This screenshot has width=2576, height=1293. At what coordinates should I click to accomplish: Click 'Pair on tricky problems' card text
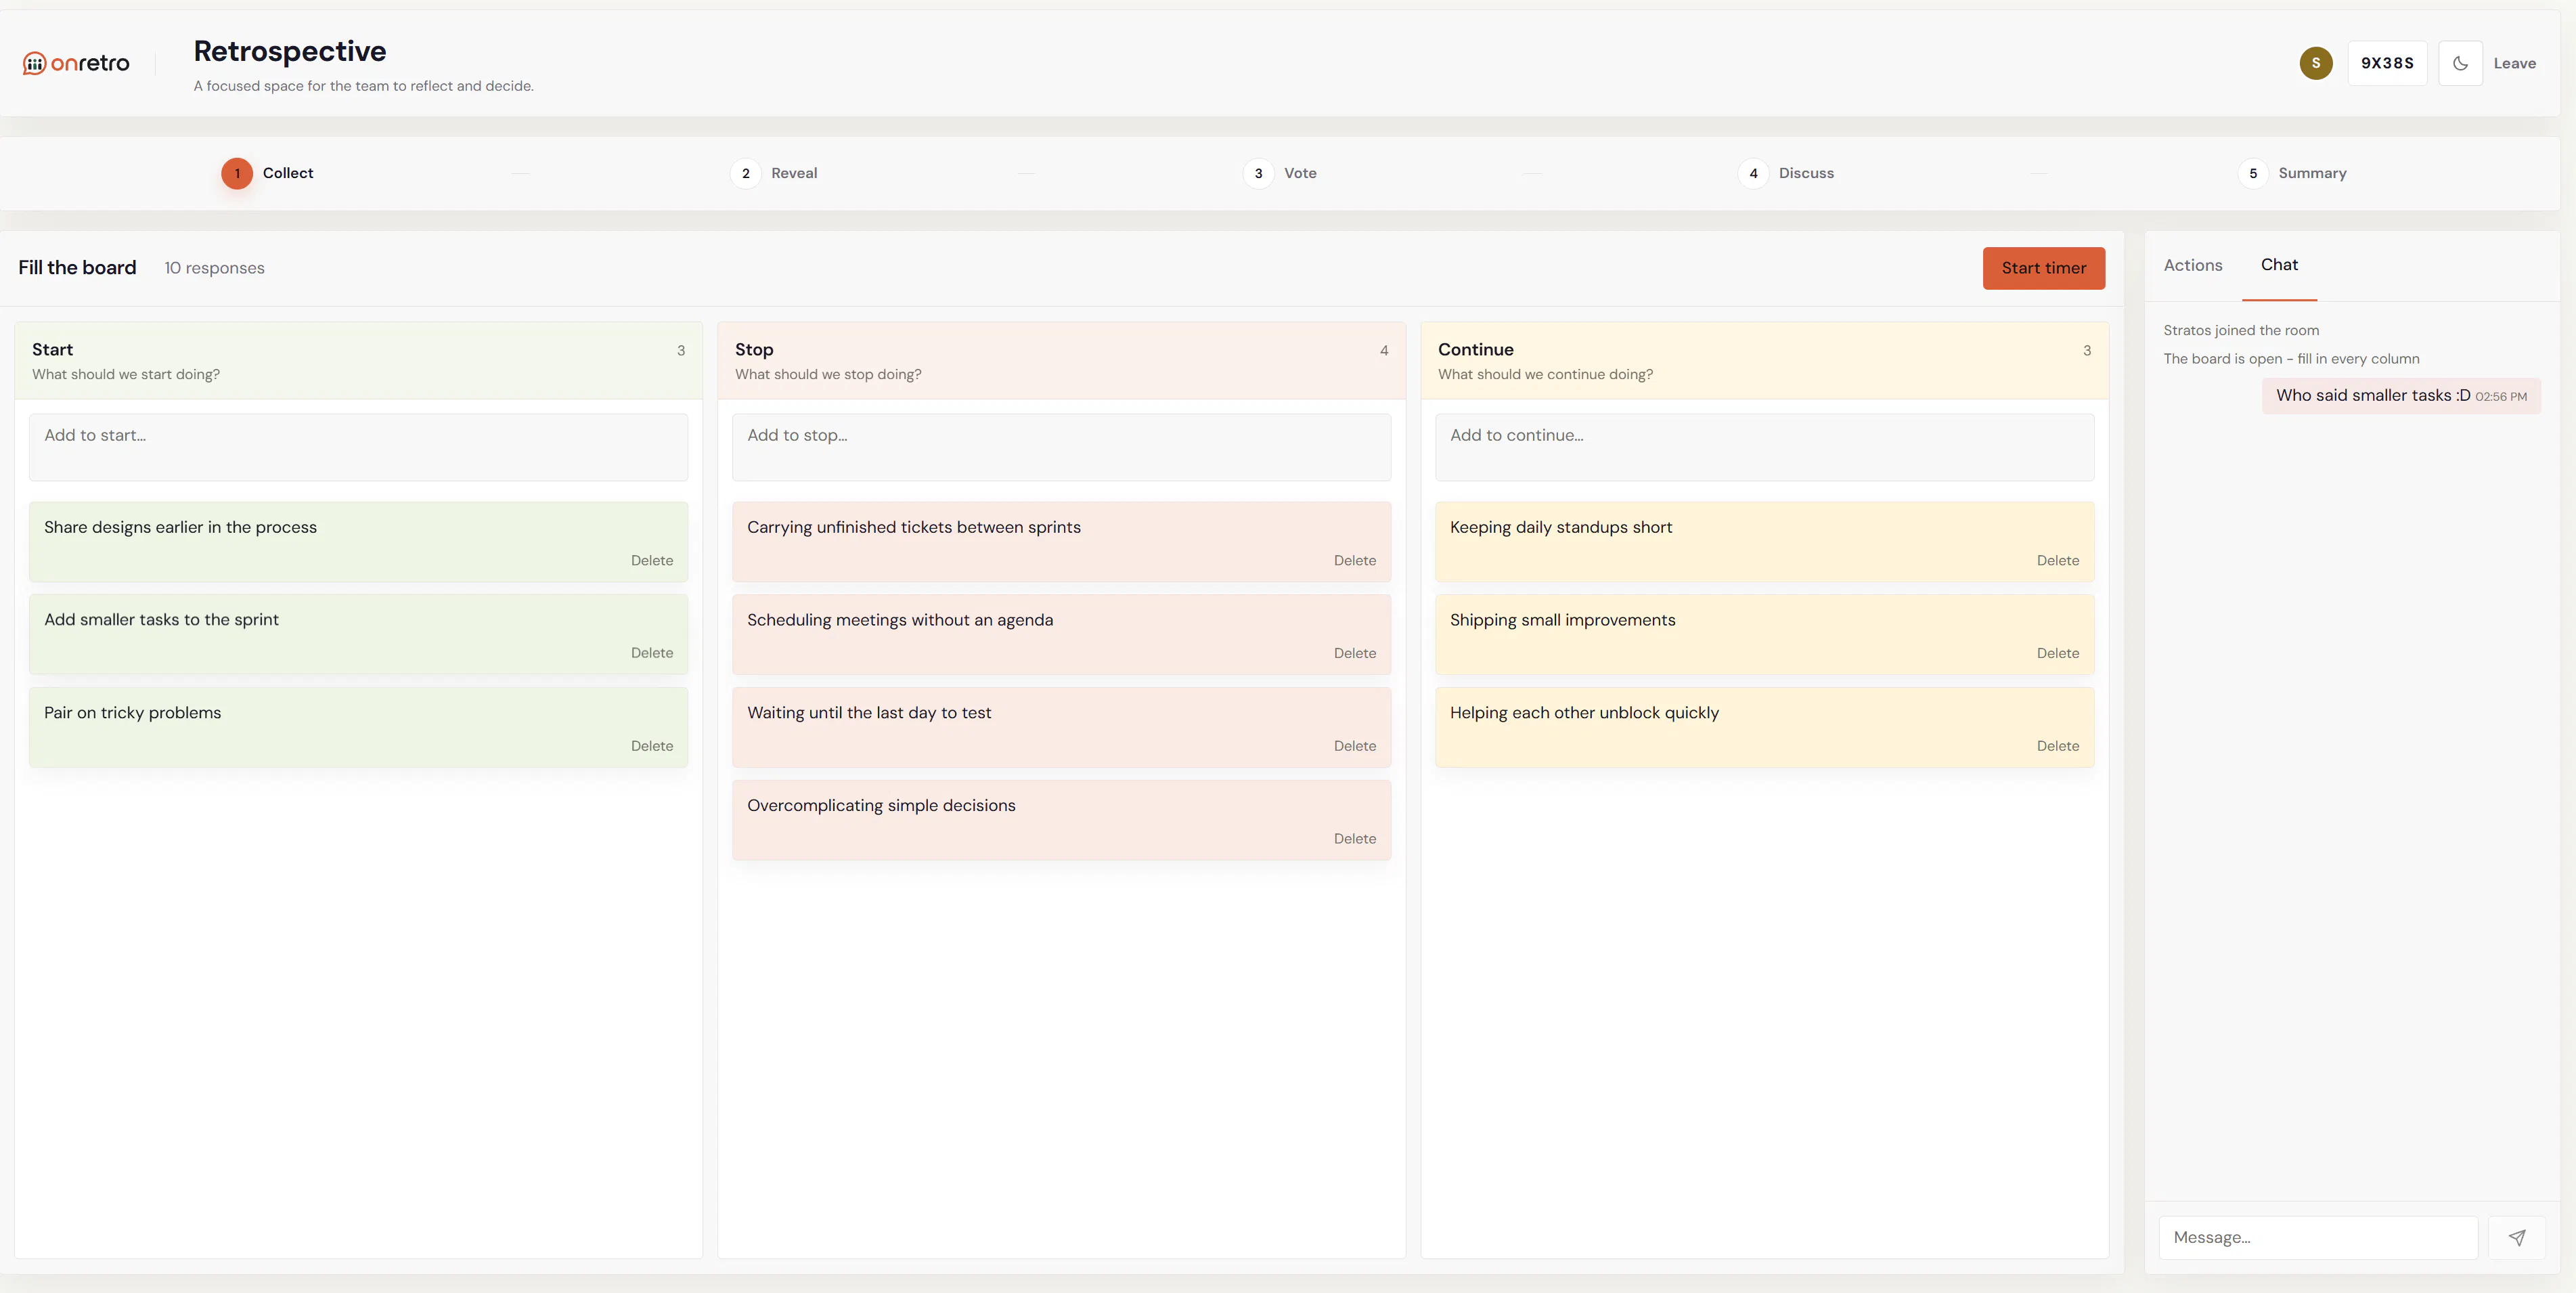[132, 713]
